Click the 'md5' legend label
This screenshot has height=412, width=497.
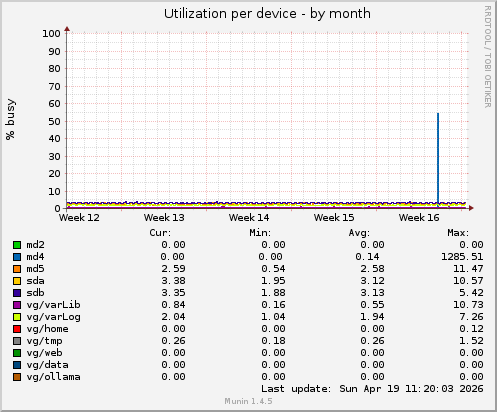tap(35, 269)
